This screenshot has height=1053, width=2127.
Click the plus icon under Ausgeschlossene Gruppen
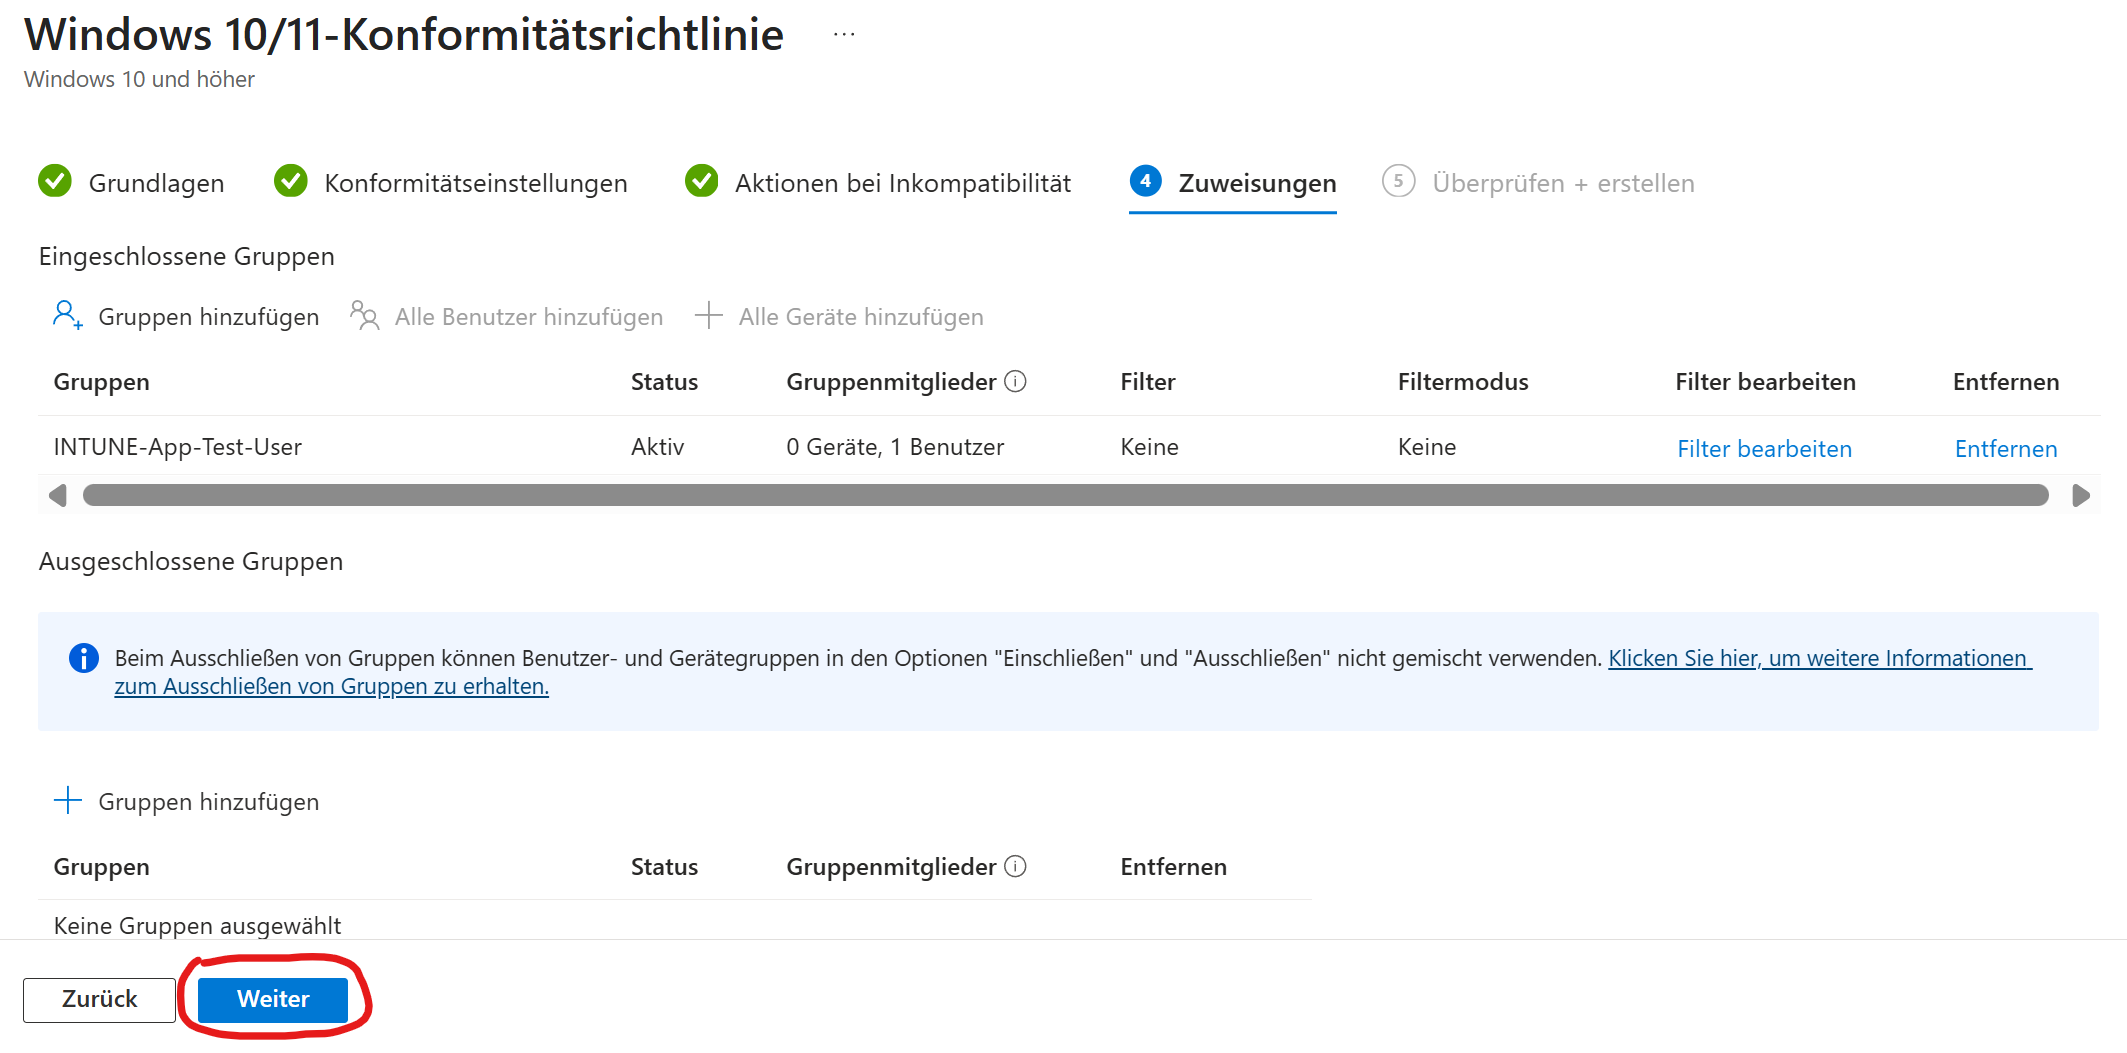coord(67,801)
